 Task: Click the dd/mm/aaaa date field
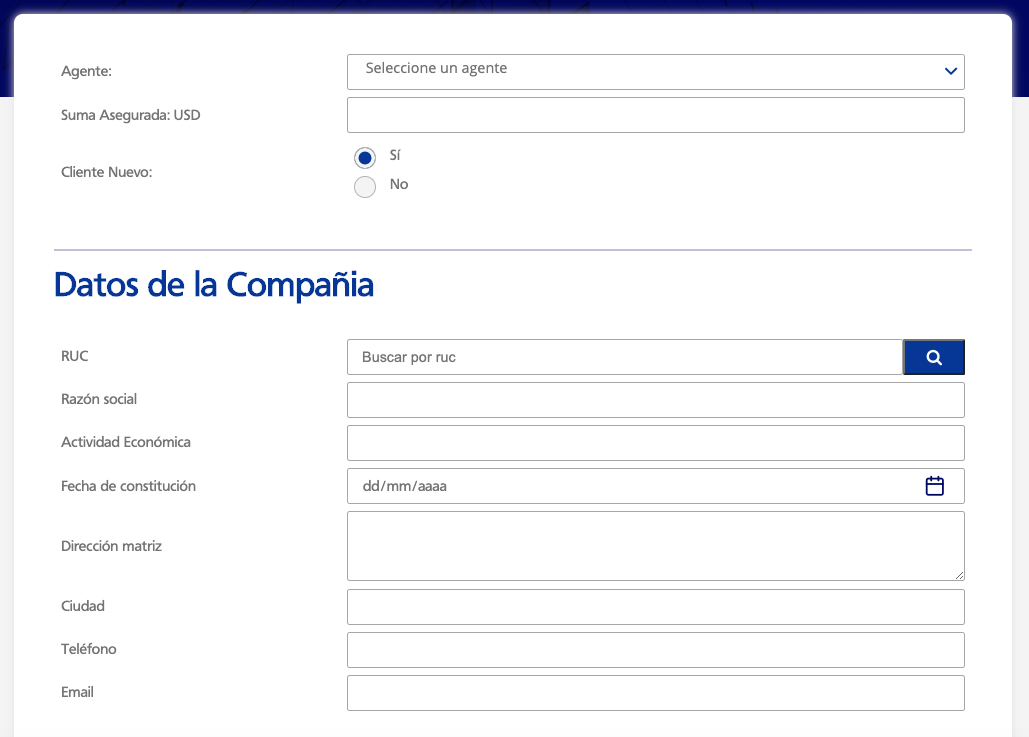coord(656,486)
